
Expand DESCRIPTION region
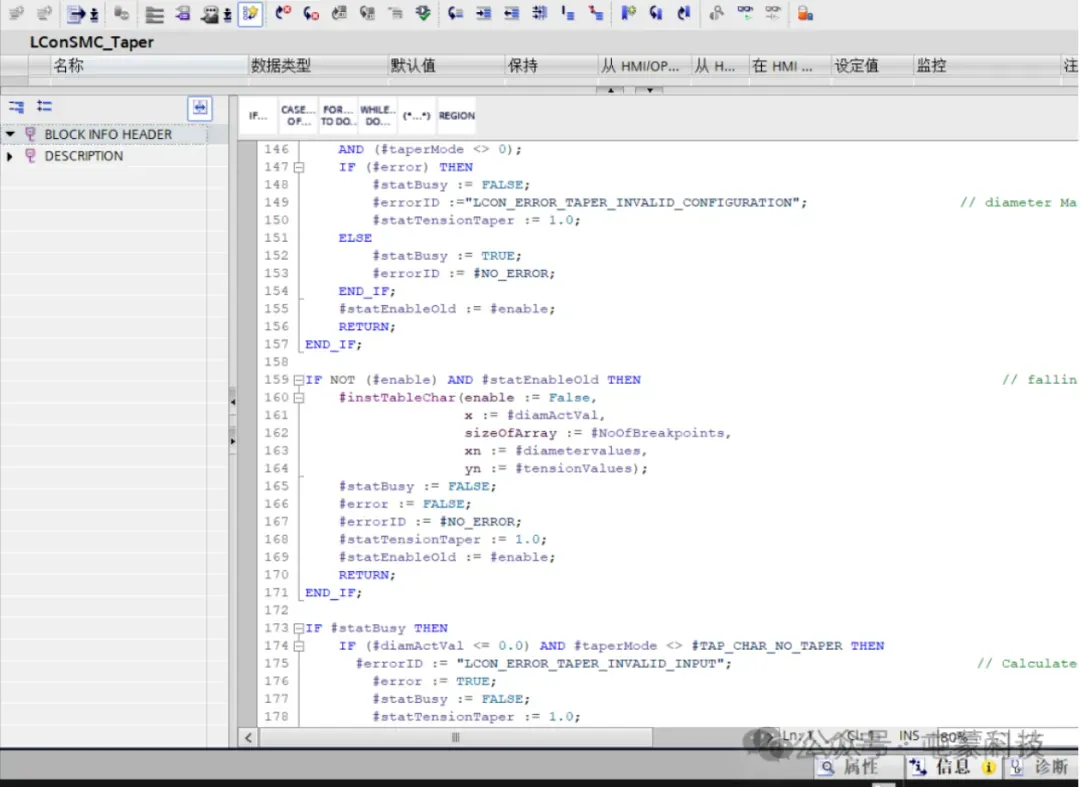(10, 156)
